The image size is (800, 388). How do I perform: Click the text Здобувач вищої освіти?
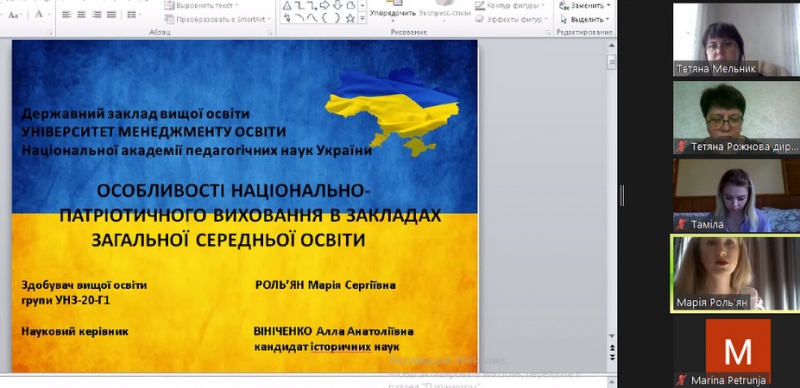tap(84, 285)
